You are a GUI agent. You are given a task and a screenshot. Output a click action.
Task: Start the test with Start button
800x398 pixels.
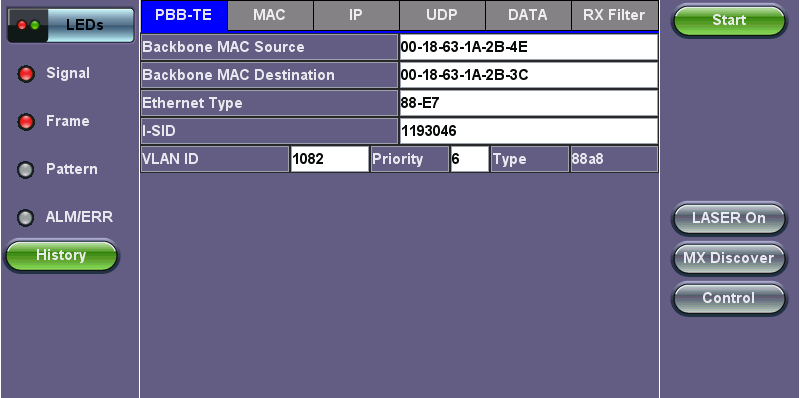(729, 20)
